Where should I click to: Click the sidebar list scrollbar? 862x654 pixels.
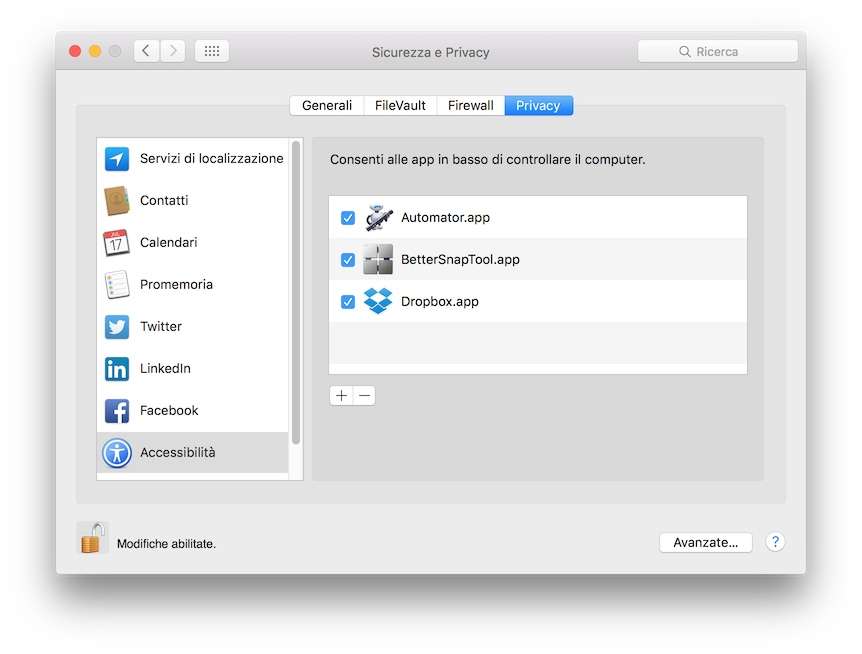[x=296, y=292]
